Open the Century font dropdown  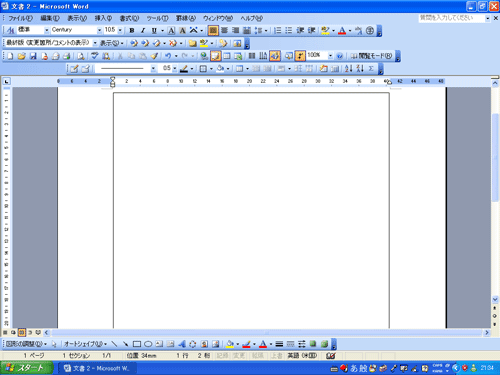[99, 30]
